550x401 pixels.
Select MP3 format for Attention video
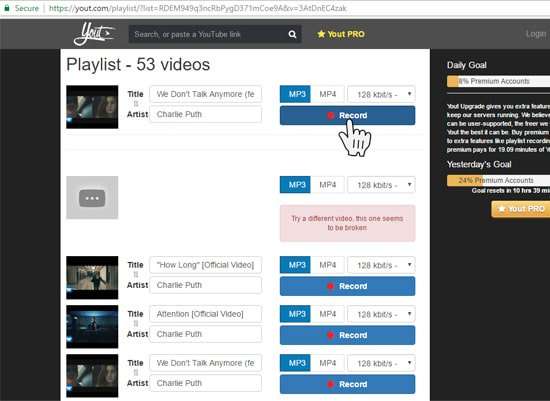[295, 314]
